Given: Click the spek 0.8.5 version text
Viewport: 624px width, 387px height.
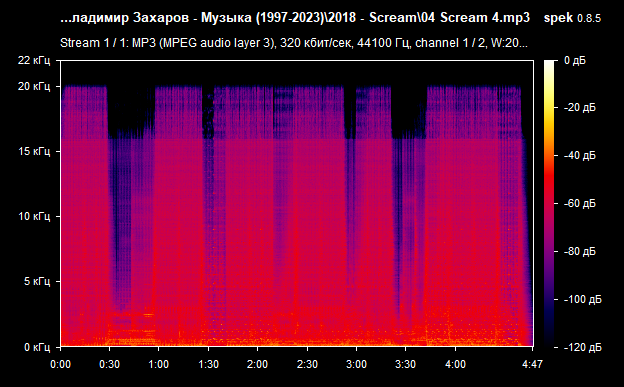Looking at the screenshot, I should [572, 18].
